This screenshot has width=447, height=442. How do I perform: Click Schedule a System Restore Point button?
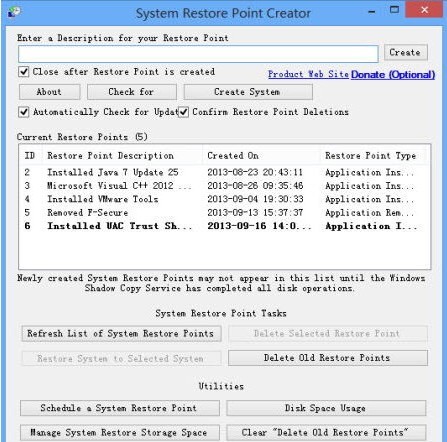(x=120, y=408)
